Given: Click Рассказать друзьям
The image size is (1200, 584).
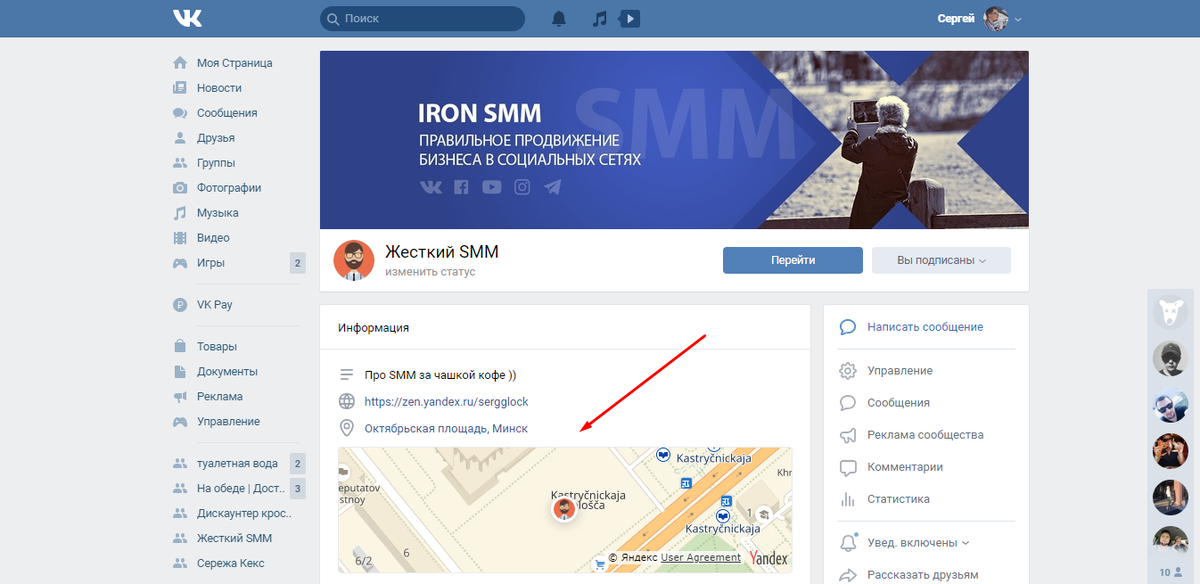Looking at the screenshot, I should (922, 575).
